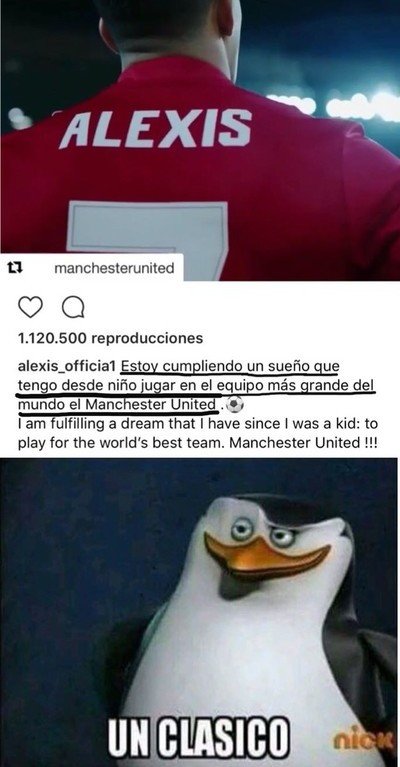Click the ALEXIS name on the jersey
Image resolution: width=400 pixels, height=767 pixels.
pyautogui.click(x=155, y=128)
